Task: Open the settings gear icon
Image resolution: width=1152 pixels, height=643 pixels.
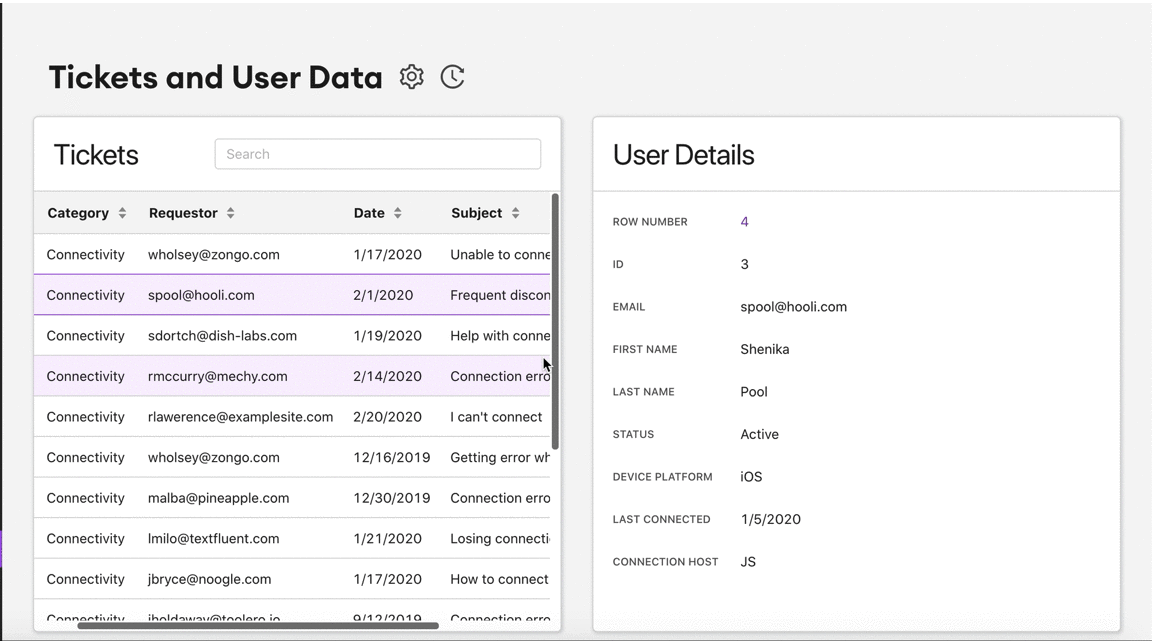Action: [411, 76]
